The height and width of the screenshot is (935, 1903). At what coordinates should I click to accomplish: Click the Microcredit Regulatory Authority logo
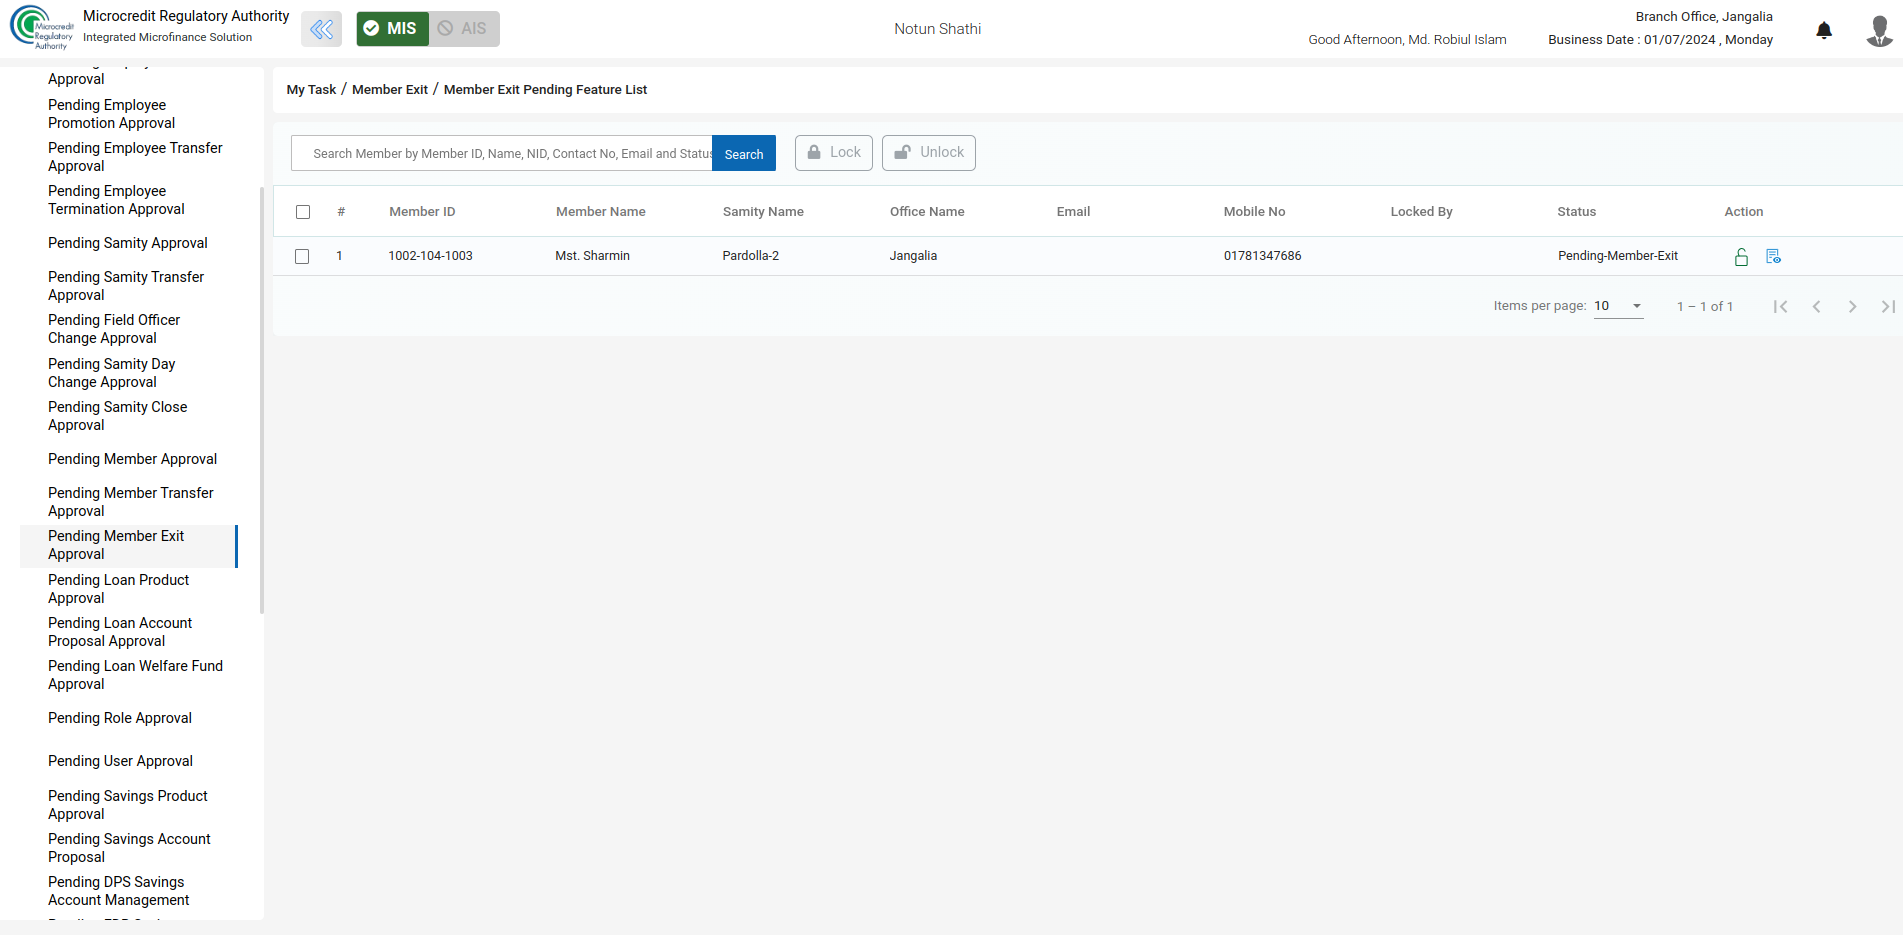(41, 27)
